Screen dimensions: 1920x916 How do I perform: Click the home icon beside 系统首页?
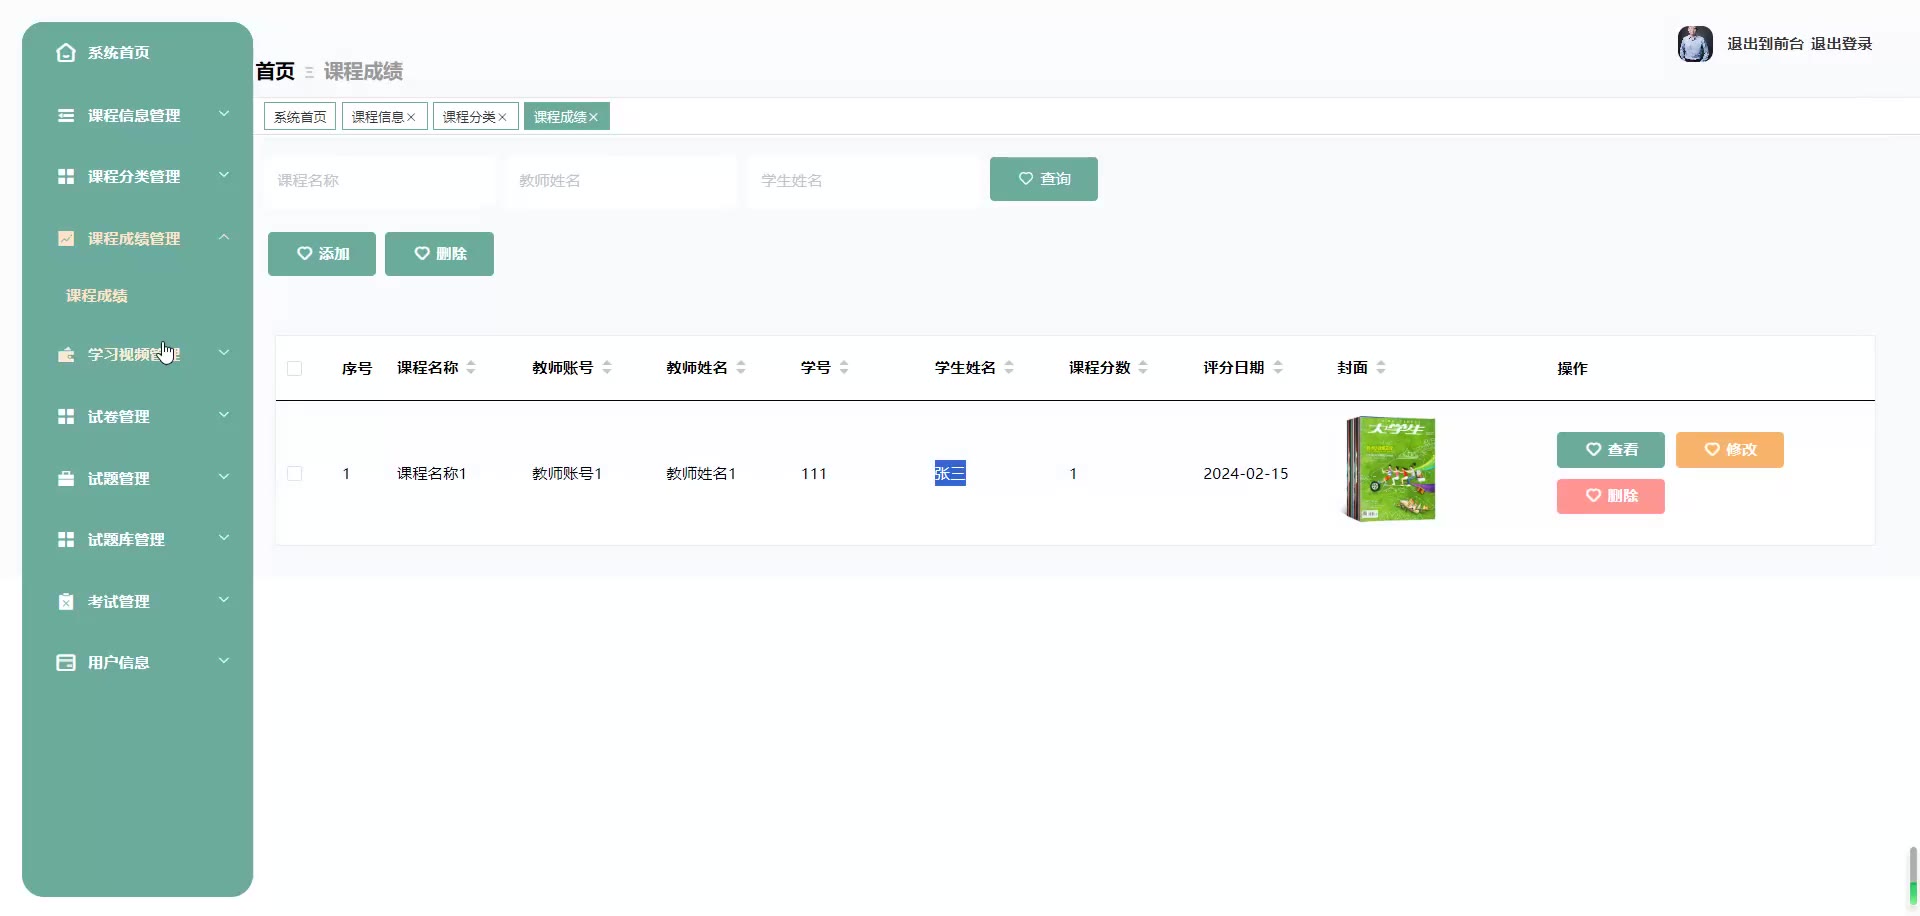point(66,52)
